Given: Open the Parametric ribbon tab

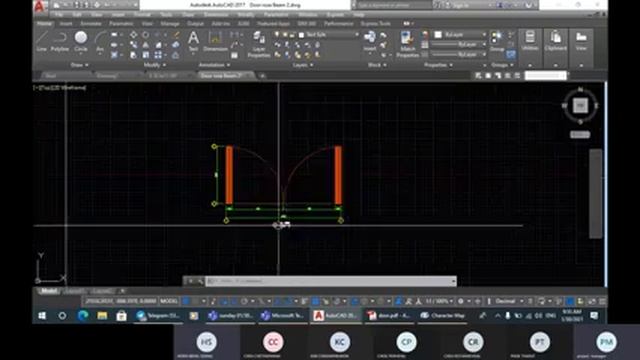Looking at the screenshot, I should pyautogui.click(x=121, y=24).
